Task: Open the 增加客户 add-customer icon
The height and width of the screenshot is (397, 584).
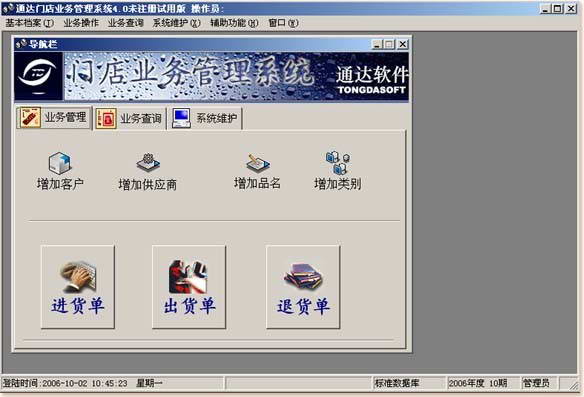Action: coord(60,171)
